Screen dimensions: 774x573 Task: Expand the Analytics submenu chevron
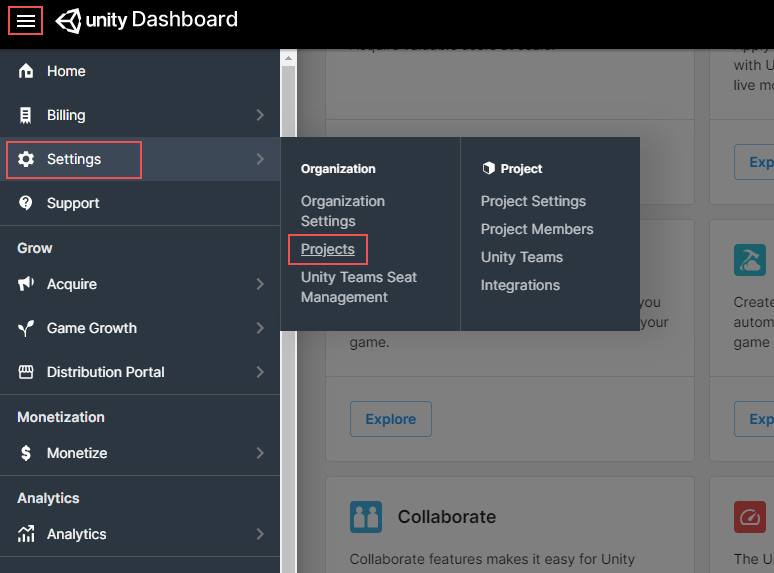point(260,534)
